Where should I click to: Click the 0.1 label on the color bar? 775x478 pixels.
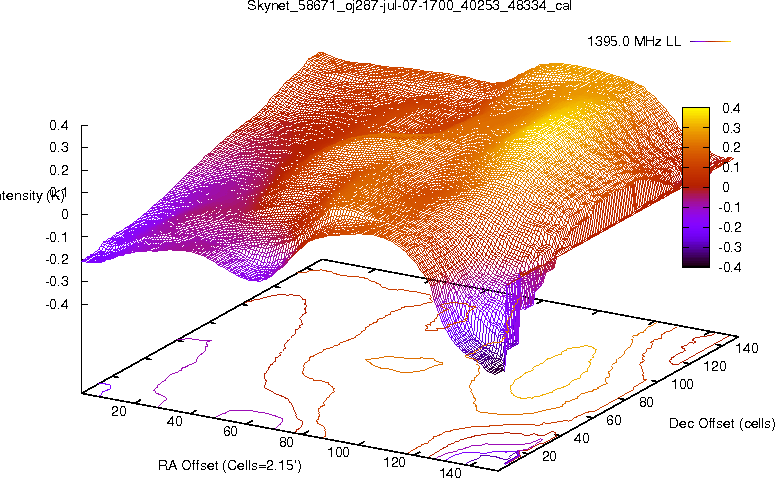731,168
